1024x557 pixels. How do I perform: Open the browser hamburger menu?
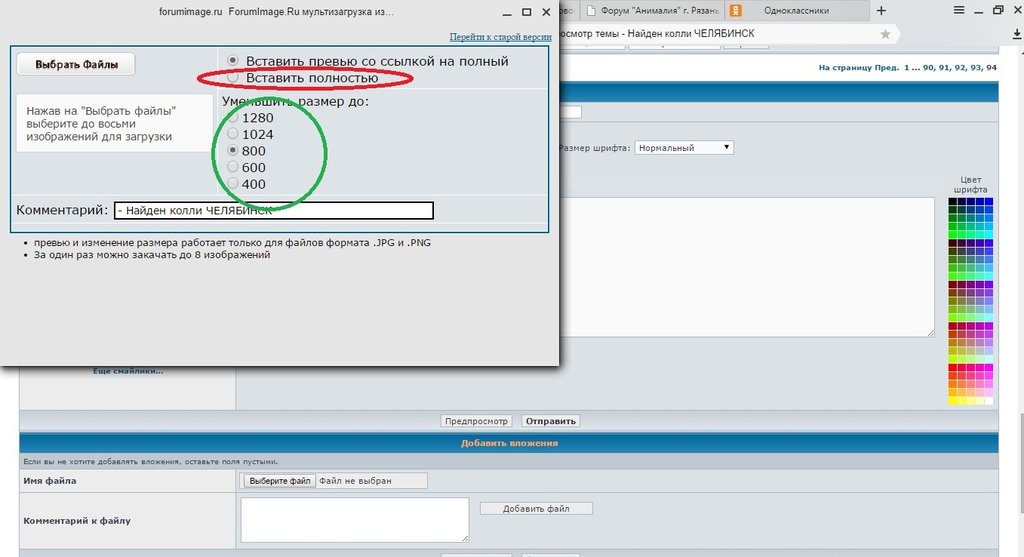tap(959, 10)
